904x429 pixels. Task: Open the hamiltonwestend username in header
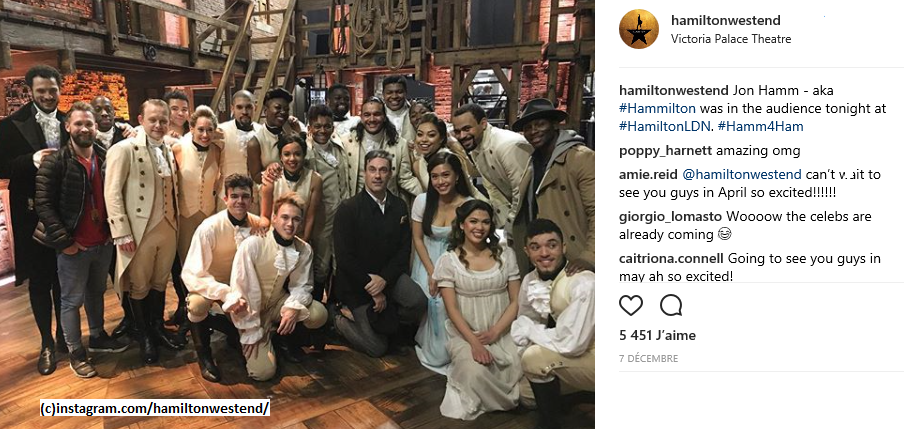point(726,20)
